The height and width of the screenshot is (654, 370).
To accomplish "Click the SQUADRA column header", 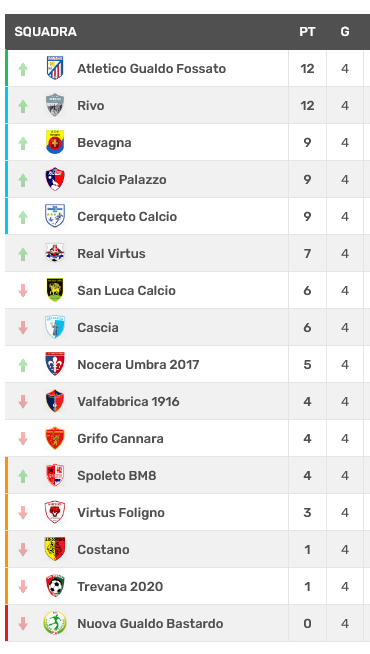I will tap(45, 32).
